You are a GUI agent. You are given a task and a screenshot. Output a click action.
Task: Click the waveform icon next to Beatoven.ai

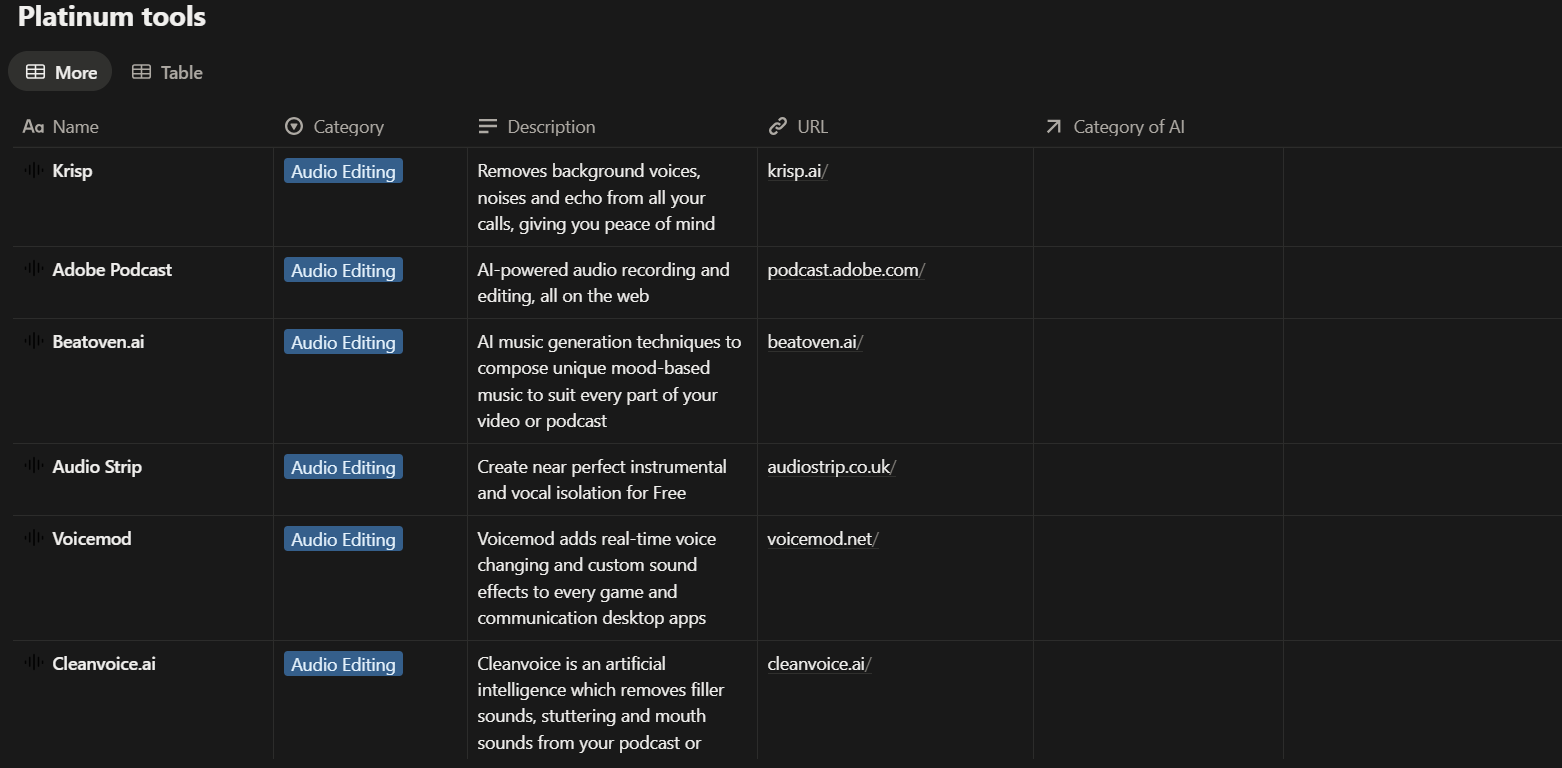(x=33, y=341)
